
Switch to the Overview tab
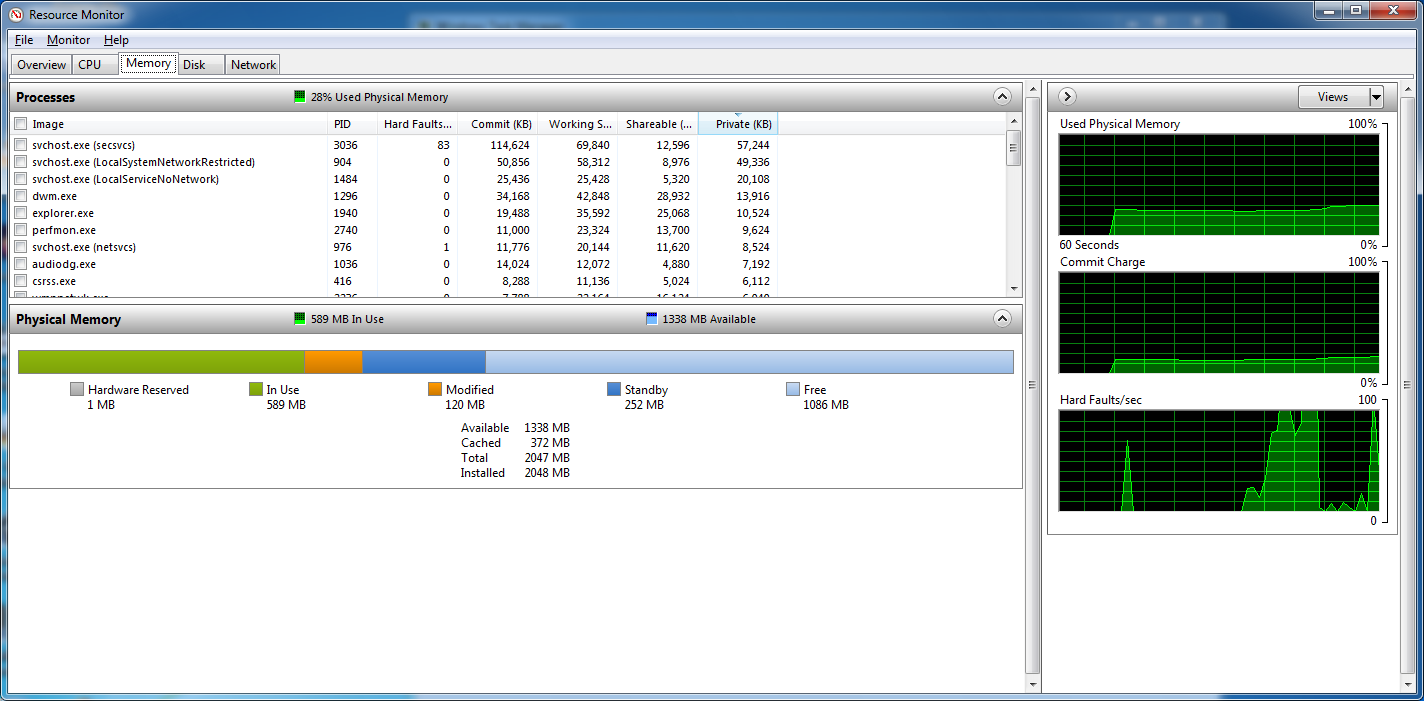point(41,64)
